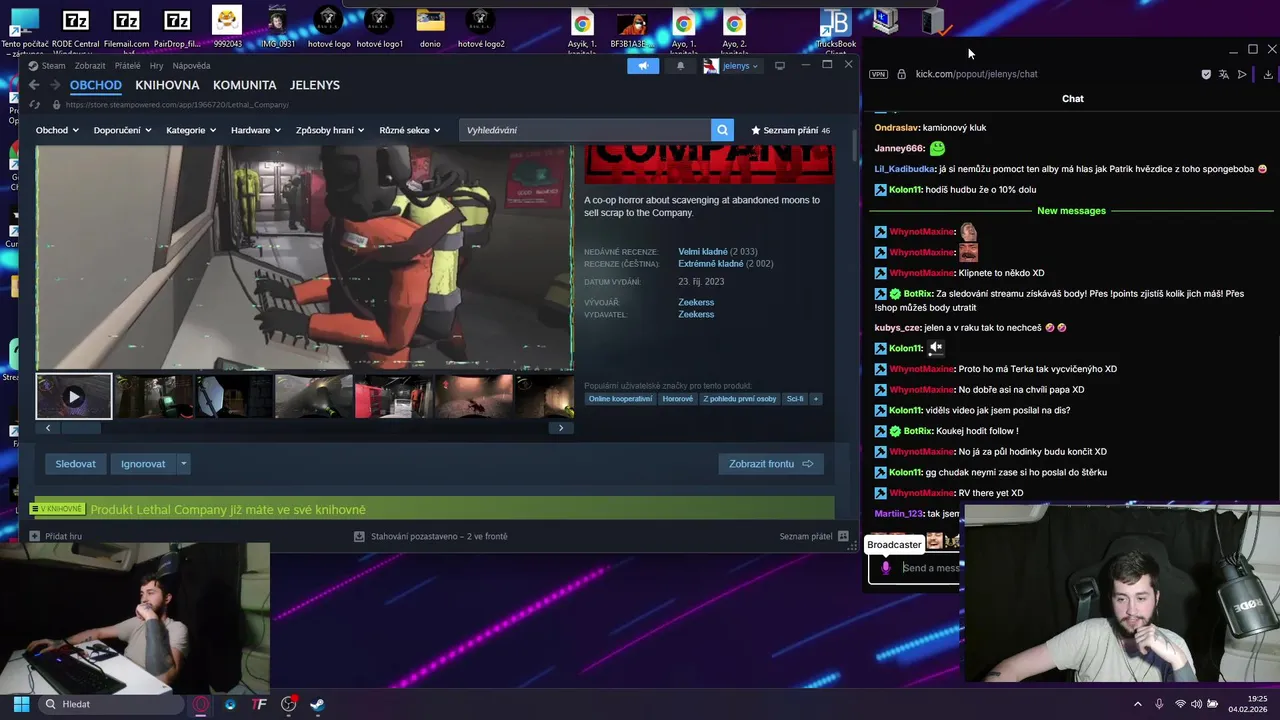Click the Ignorovat button

click(143, 464)
